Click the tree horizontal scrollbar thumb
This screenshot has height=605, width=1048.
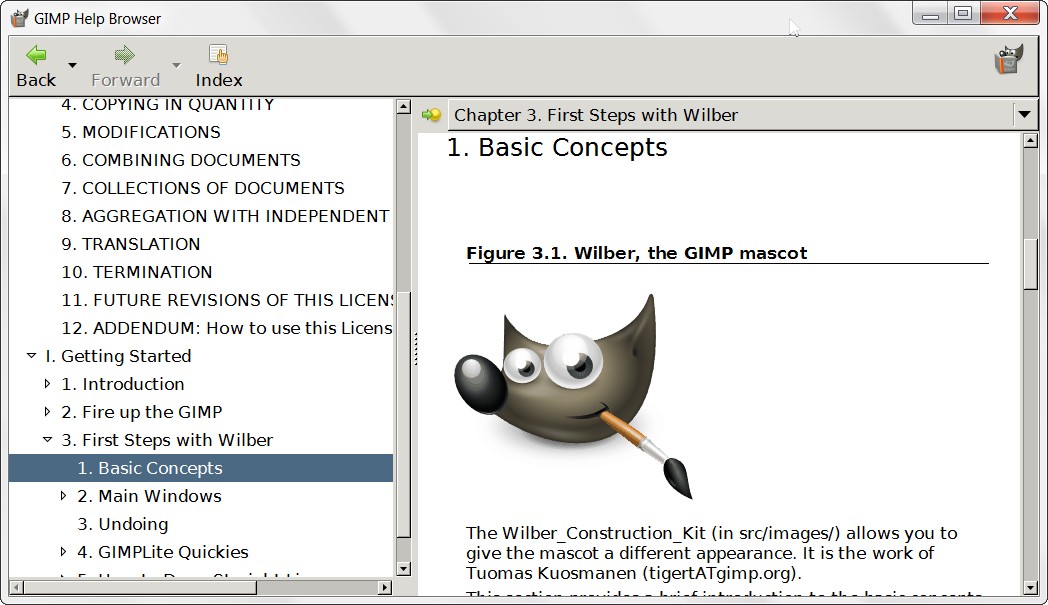[x=140, y=588]
